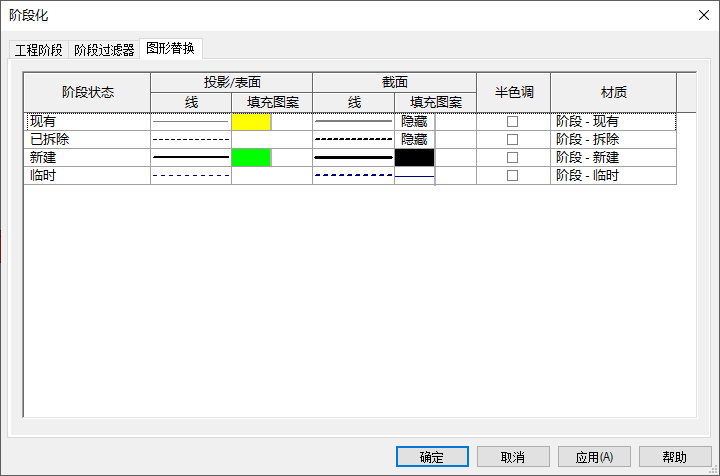Edit projection line style for 新建
The height and width of the screenshot is (476, 720).
coord(191,157)
